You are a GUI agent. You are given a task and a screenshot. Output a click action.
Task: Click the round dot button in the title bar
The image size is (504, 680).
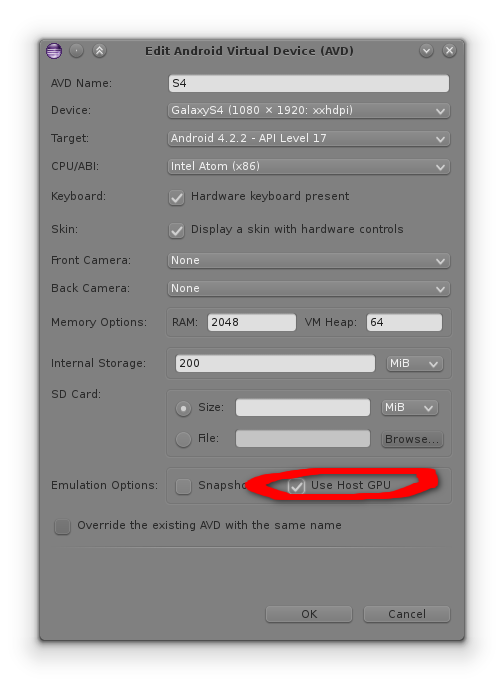77,51
